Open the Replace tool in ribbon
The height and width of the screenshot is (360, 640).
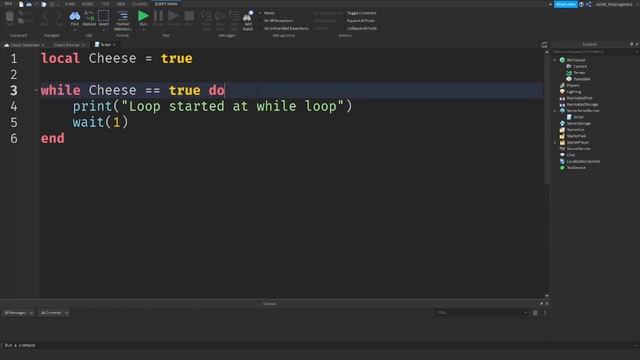point(89,18)
